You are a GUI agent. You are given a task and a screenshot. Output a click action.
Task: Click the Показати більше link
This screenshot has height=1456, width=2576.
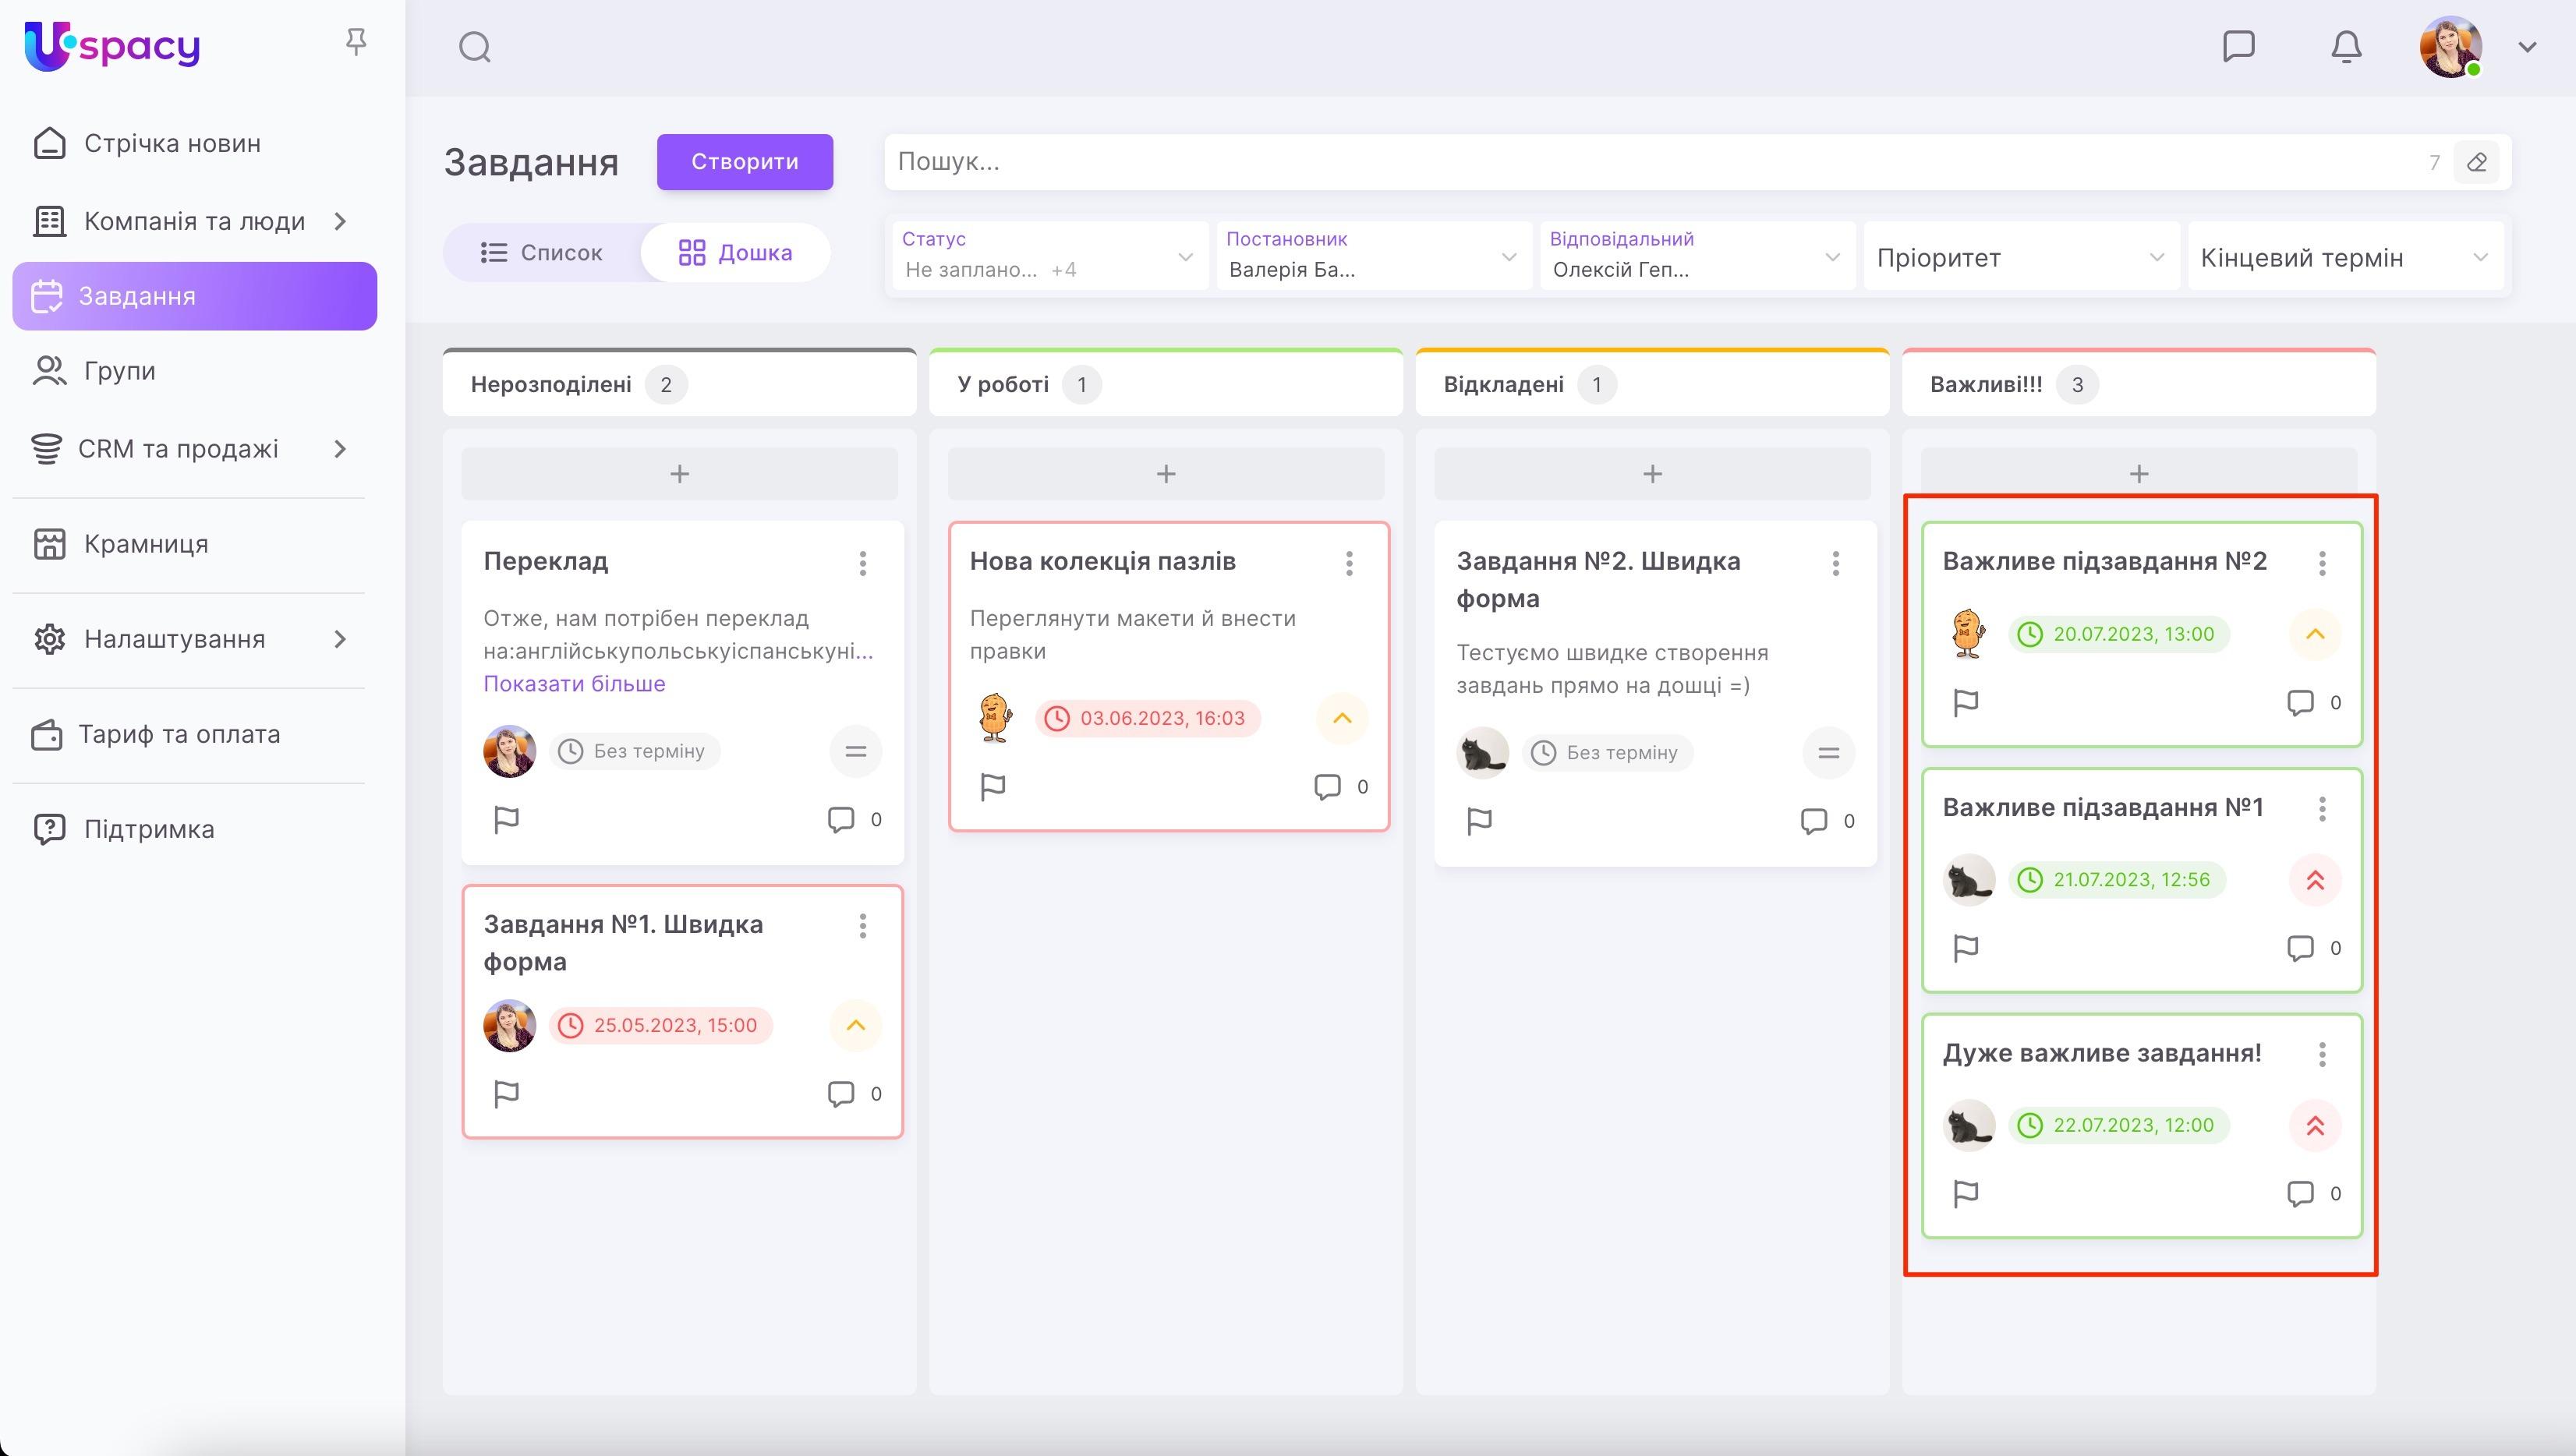tap(574, 684)
